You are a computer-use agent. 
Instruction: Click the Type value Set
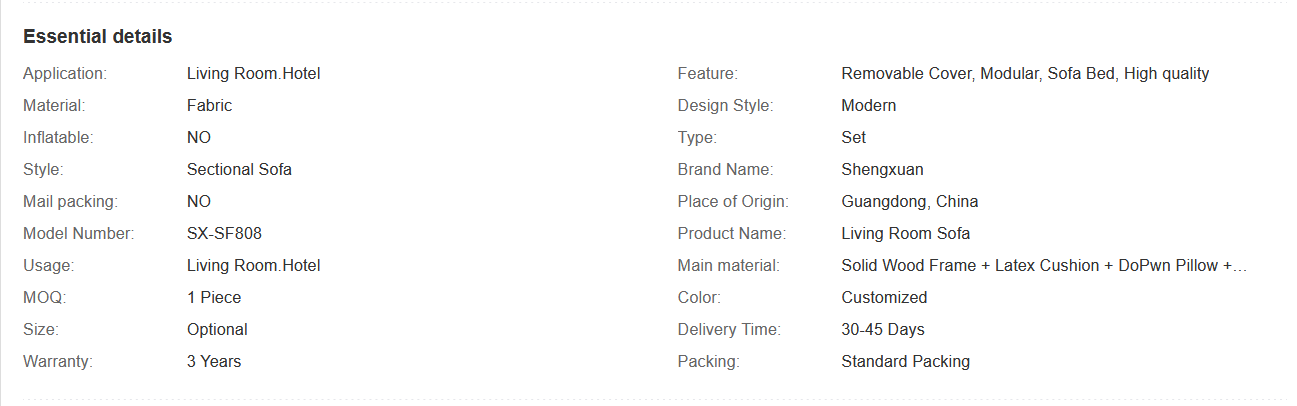(x=854, y=137)
